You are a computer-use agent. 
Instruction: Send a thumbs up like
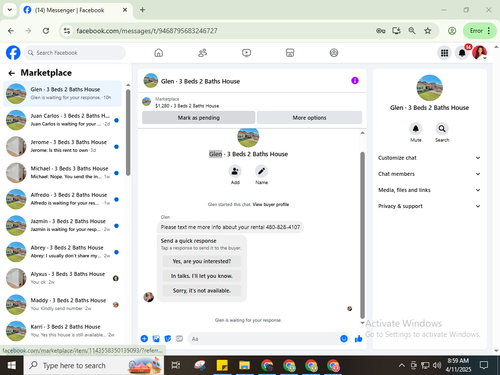click(359, 339)
